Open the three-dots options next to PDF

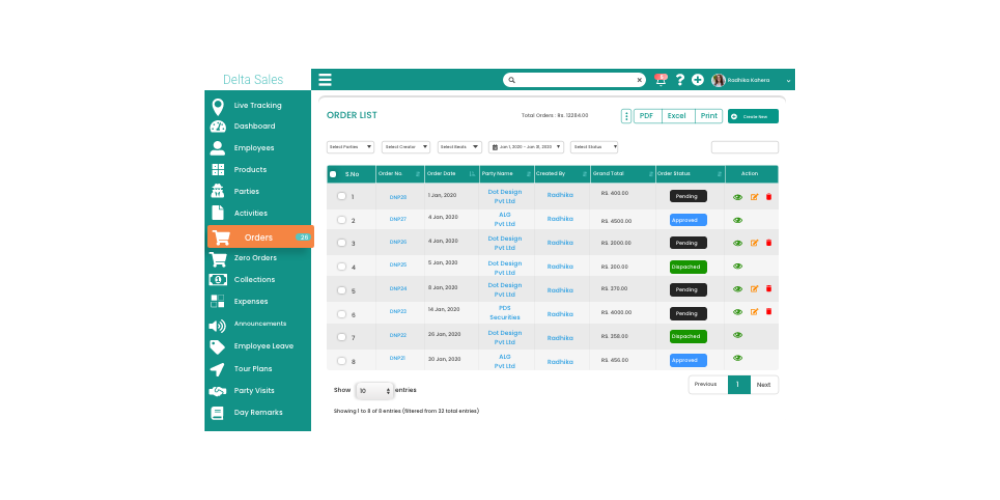(626, 116)
